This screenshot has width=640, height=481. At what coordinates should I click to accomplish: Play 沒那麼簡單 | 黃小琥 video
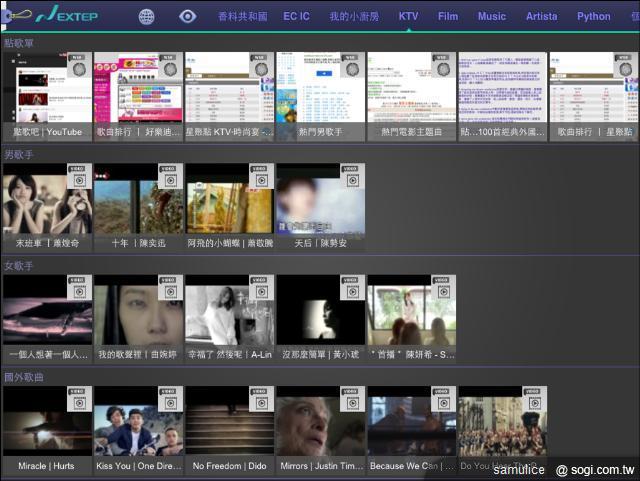coord(320,319)
